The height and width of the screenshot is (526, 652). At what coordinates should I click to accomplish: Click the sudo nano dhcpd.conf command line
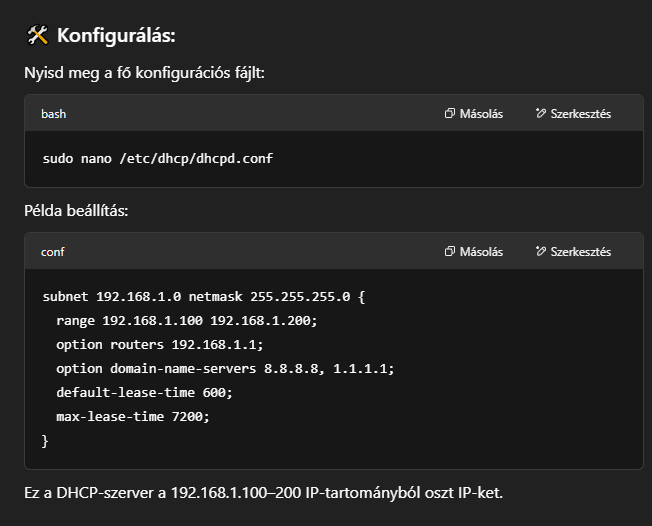coord(157,159)
